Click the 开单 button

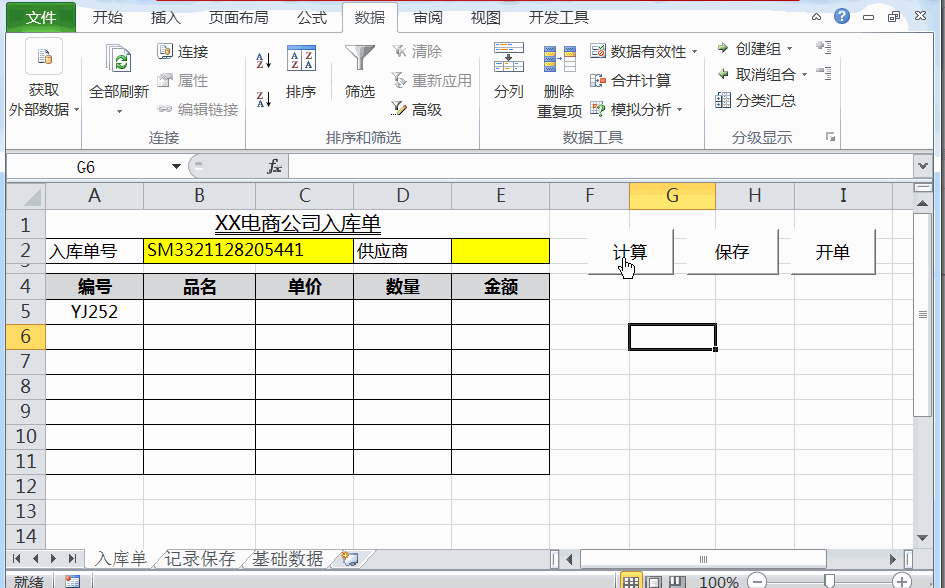(x=833, y=252)
